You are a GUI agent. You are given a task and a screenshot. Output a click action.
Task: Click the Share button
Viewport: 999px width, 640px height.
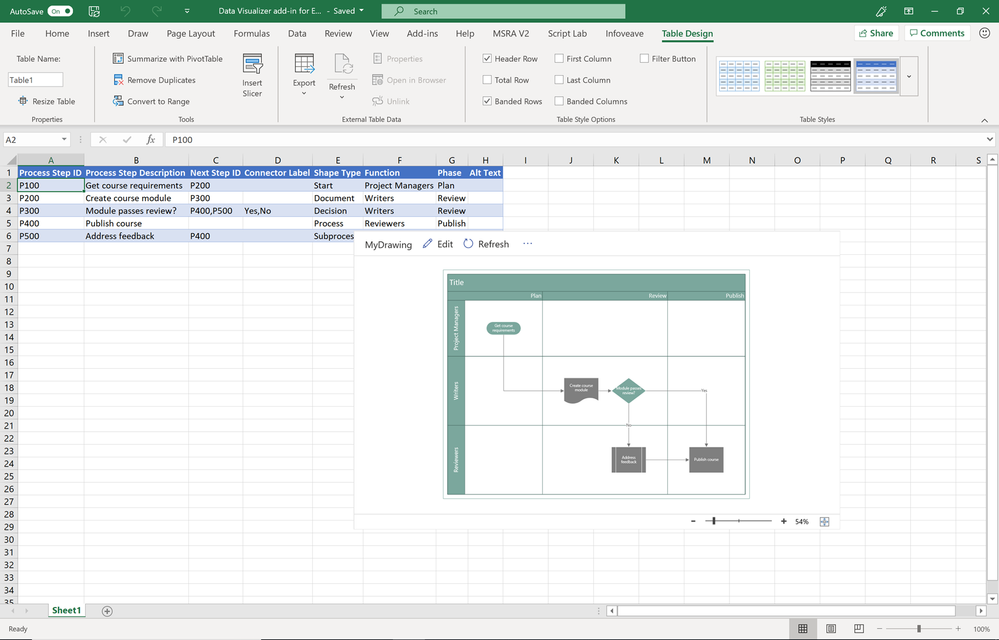tap(876, 33)
